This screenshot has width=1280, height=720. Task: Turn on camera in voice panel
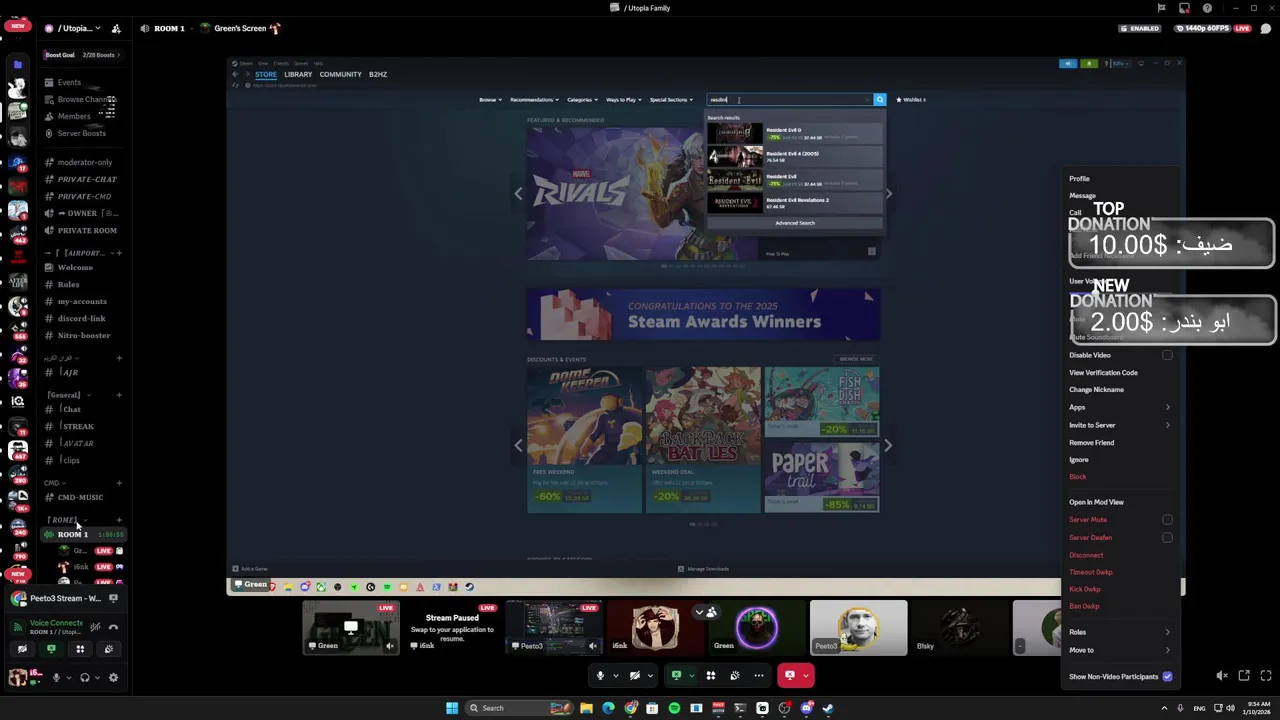tap(22, 649)
